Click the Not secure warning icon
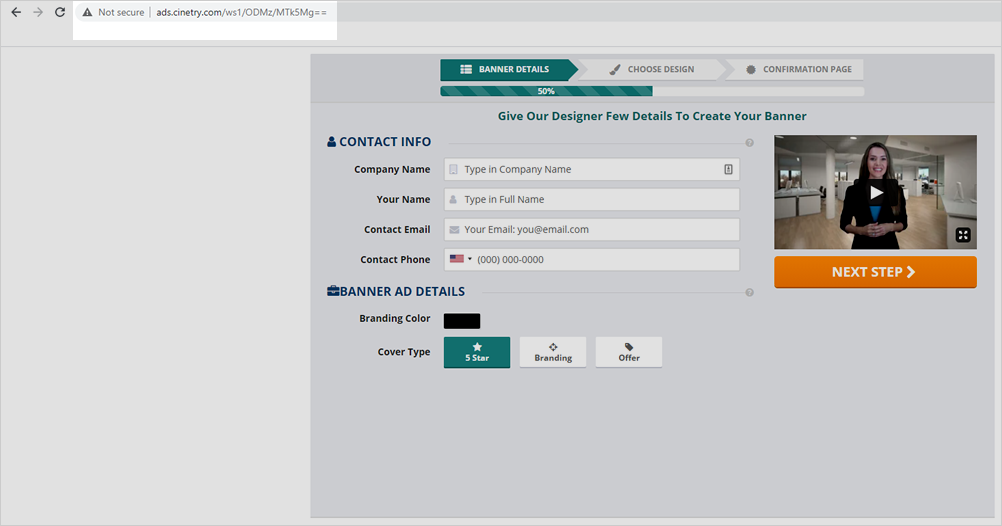 [87, 13]
